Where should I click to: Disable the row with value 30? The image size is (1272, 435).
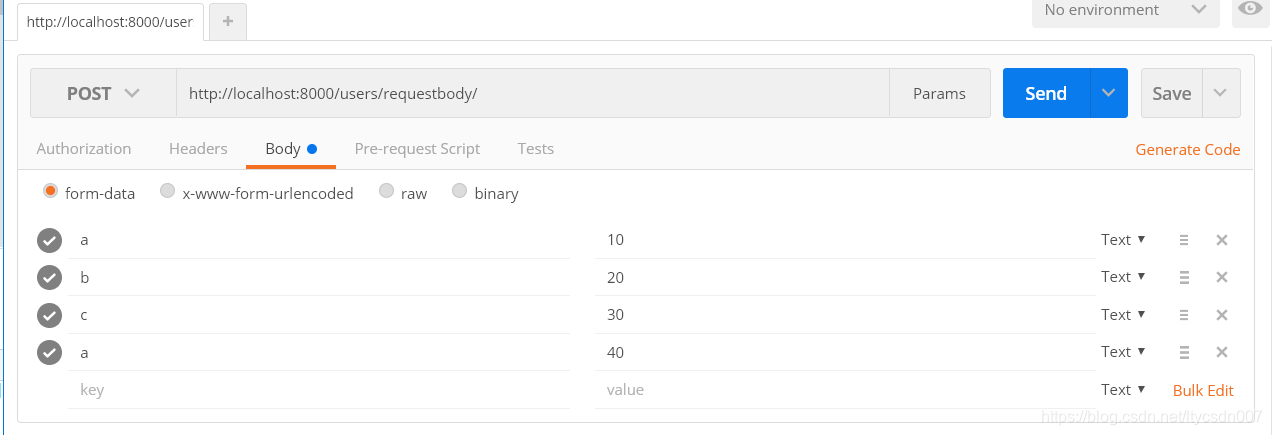tap(49, 315)
